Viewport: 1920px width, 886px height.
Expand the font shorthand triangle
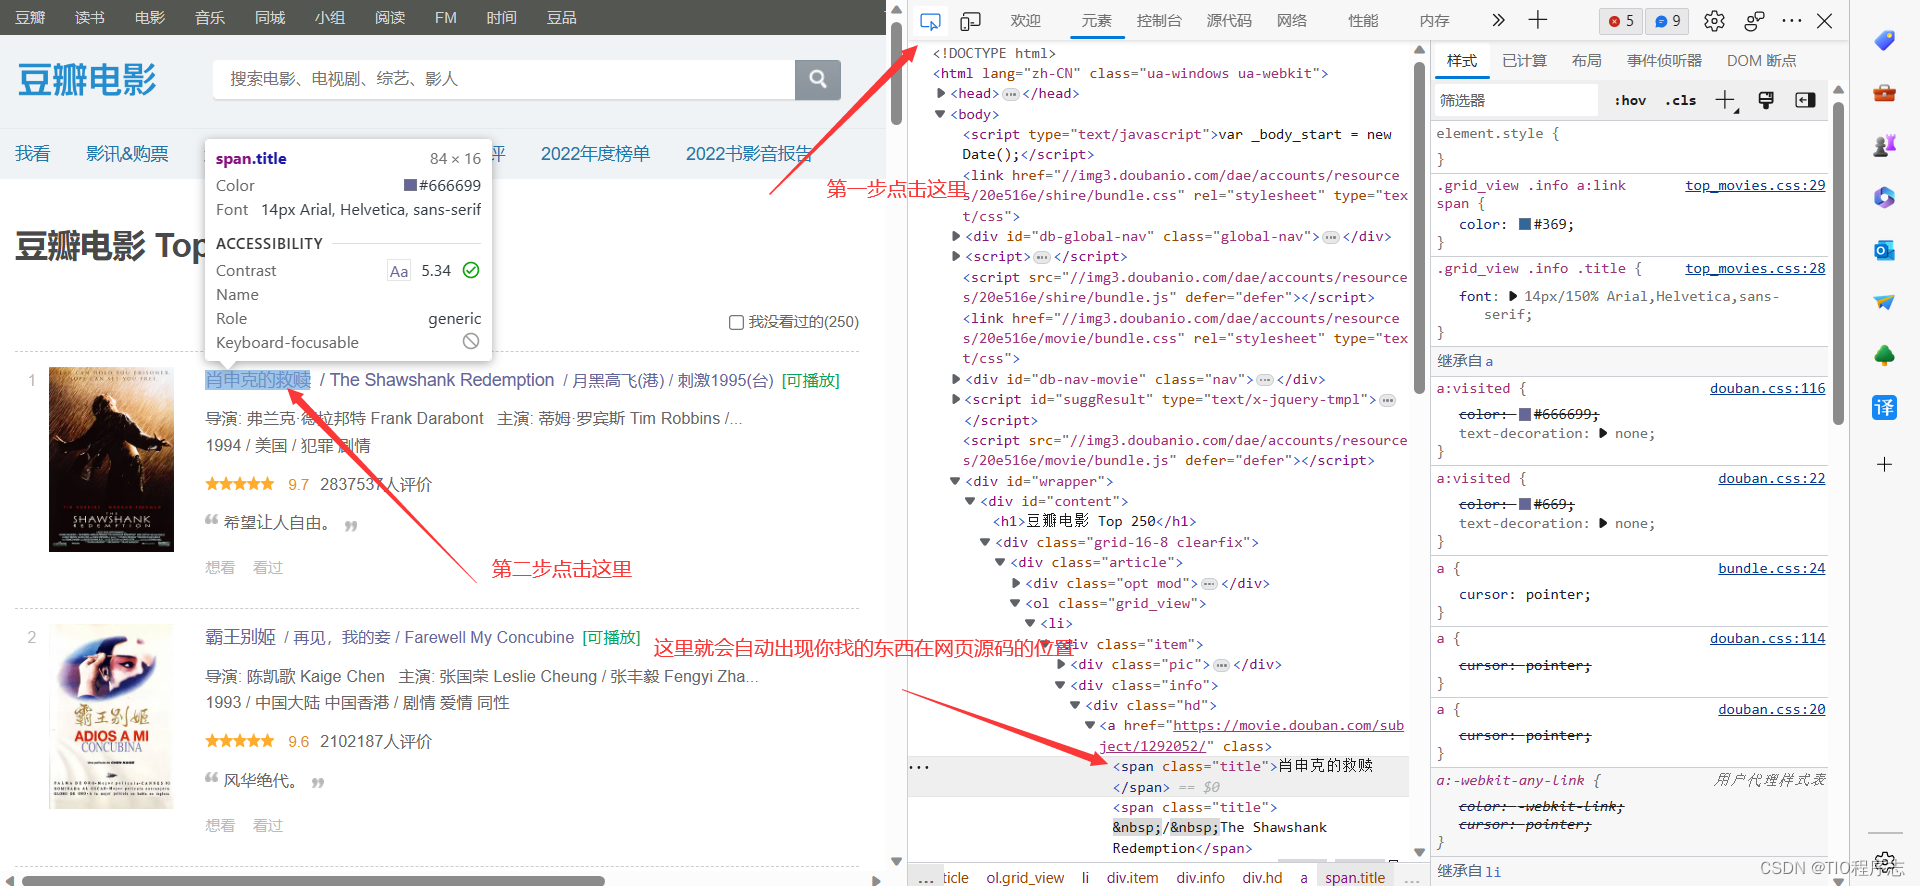click(x=1513, y=296)
